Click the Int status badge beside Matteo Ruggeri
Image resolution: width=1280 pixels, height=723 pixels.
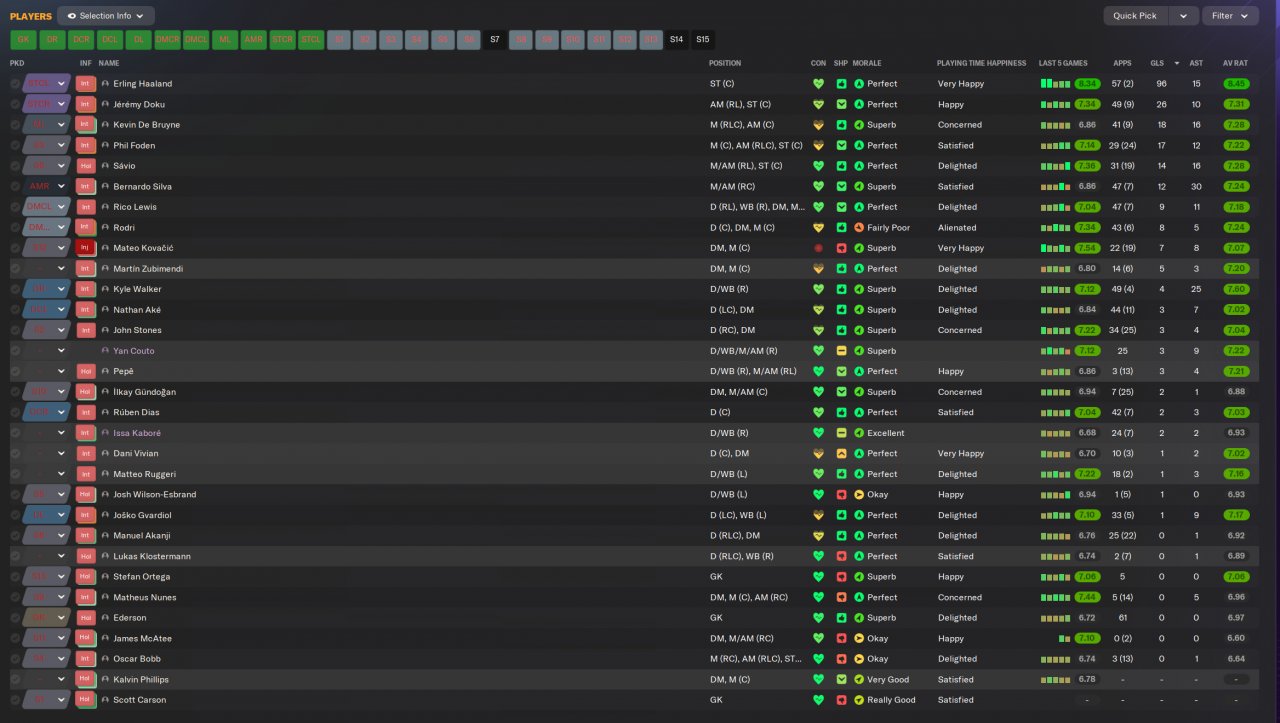[86, 474]
